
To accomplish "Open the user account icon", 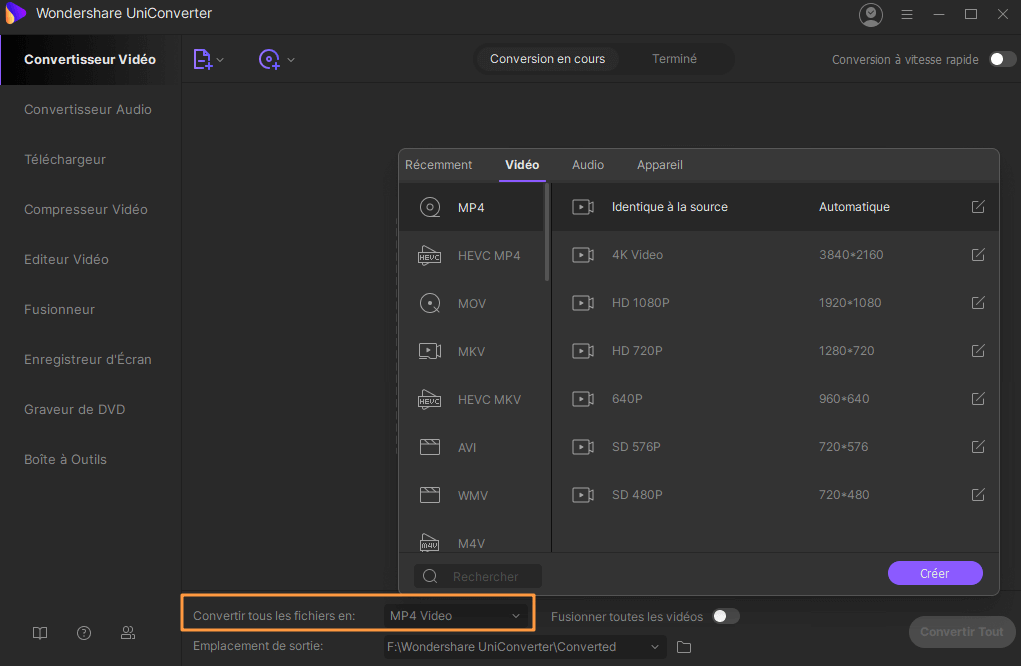I will click(x=871, y=14).
